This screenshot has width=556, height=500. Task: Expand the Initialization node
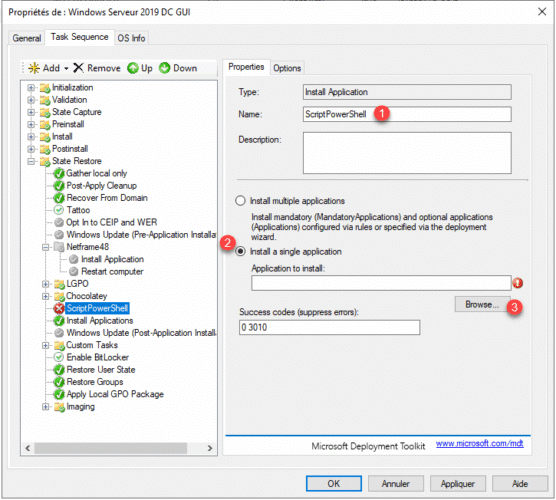pos(31,88)
